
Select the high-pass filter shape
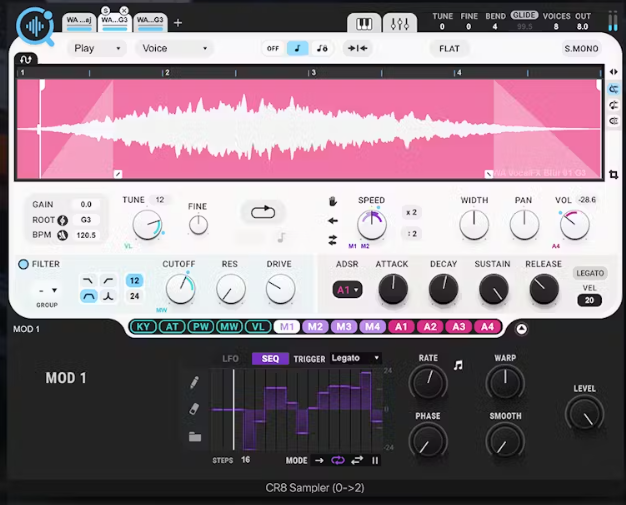click(108, 281)
